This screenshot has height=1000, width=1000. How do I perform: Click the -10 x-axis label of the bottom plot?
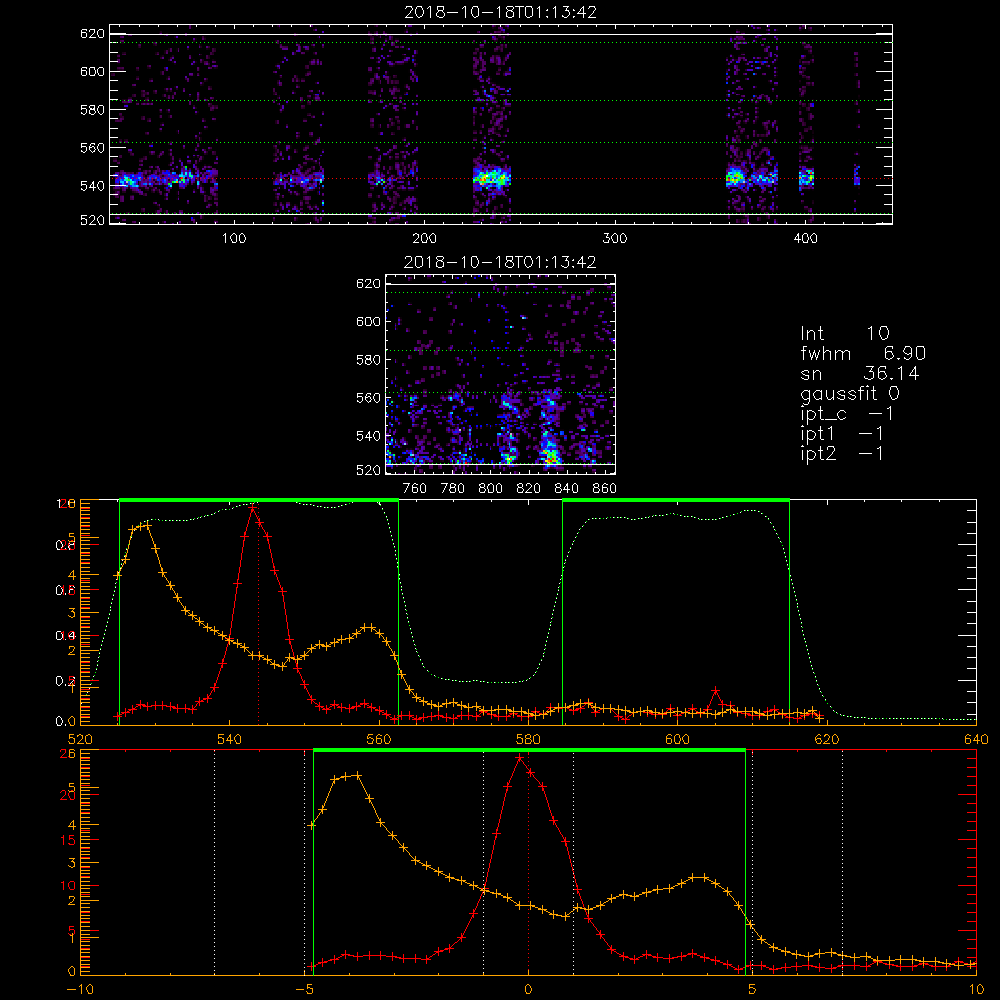pos(80,989)
